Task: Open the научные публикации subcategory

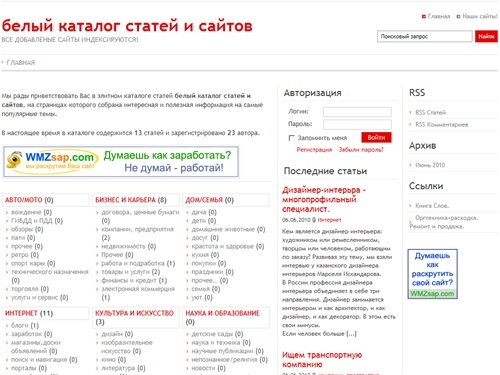Action: pyautogui.click(x=222, y=351)
